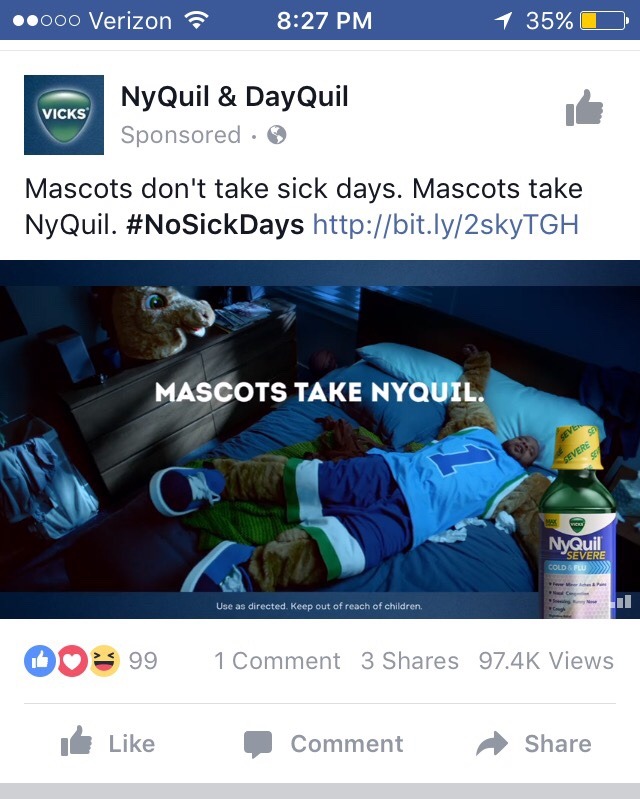Image resolution: width=640 pixels, height=799 pixels.
Task: Tap the Wi-Fi status icon
Action: point(196,20)
